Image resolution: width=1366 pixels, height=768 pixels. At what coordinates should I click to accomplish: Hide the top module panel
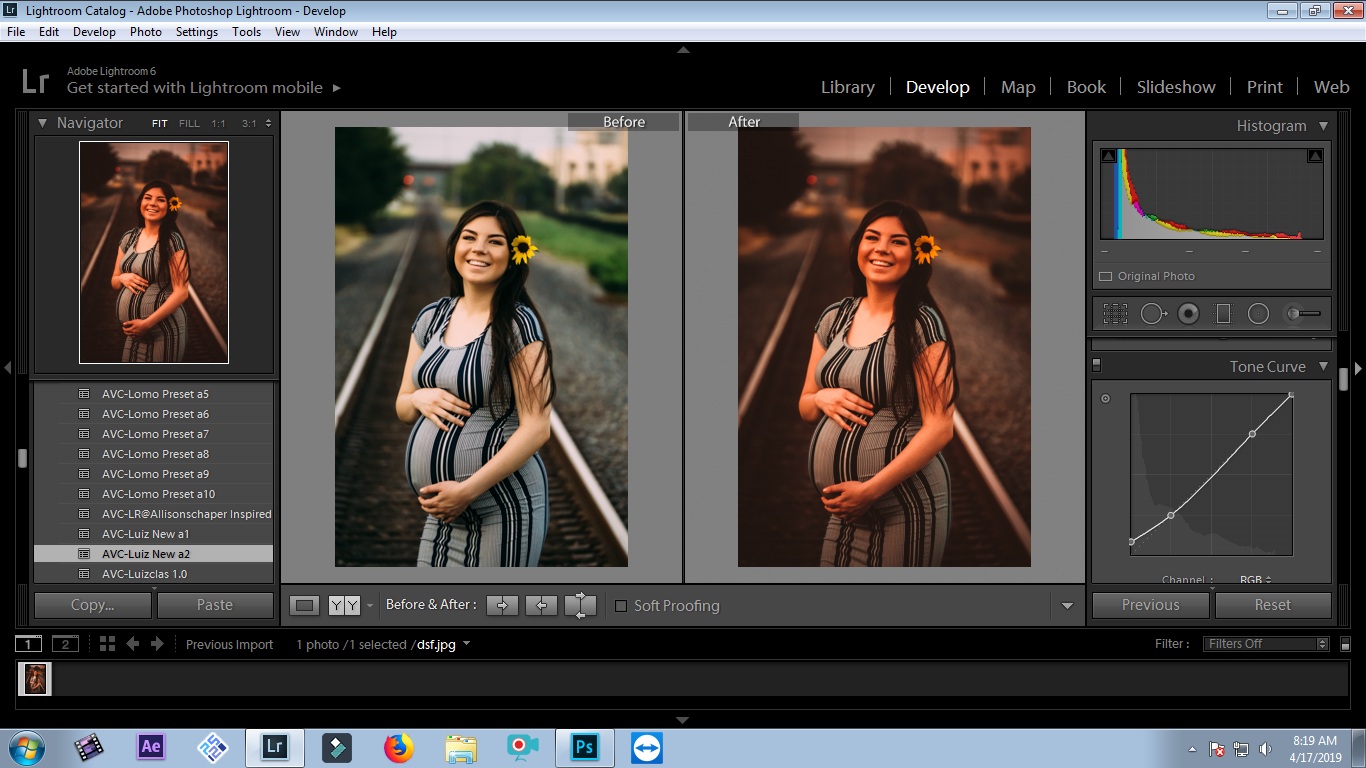[x=683, y=49]
